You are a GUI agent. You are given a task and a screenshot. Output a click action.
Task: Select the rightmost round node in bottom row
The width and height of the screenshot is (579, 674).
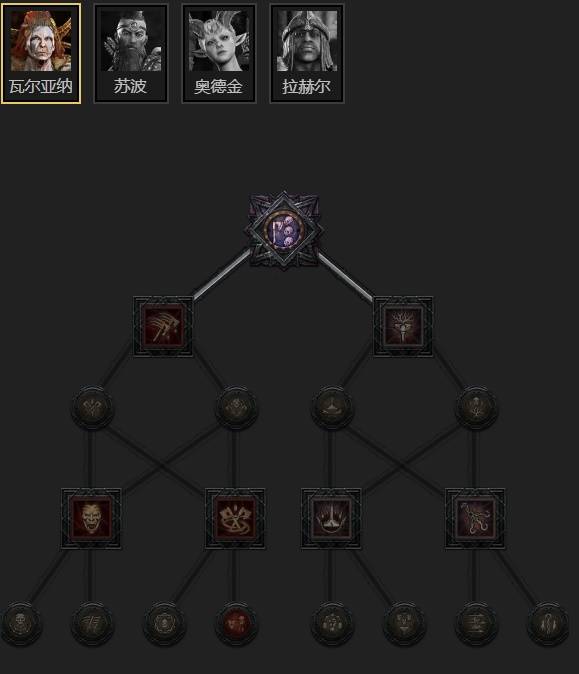(x=548, y=623)
